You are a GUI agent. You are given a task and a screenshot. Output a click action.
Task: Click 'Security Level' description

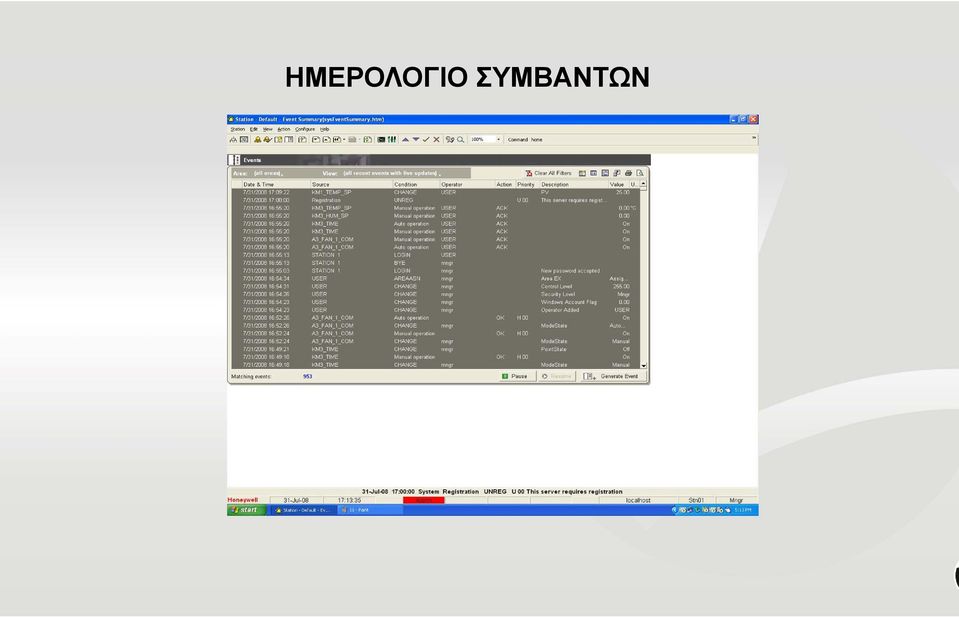558,294
